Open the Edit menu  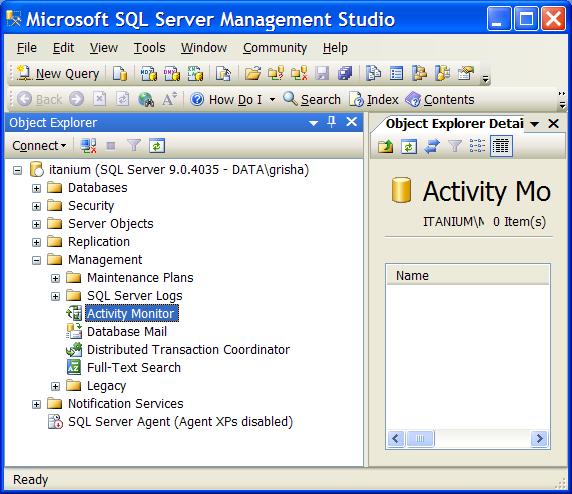(x=63, y=48)
